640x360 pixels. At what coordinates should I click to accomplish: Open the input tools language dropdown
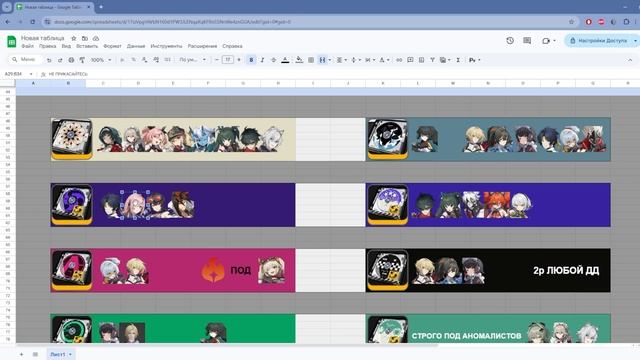click(x=474, y=60)
